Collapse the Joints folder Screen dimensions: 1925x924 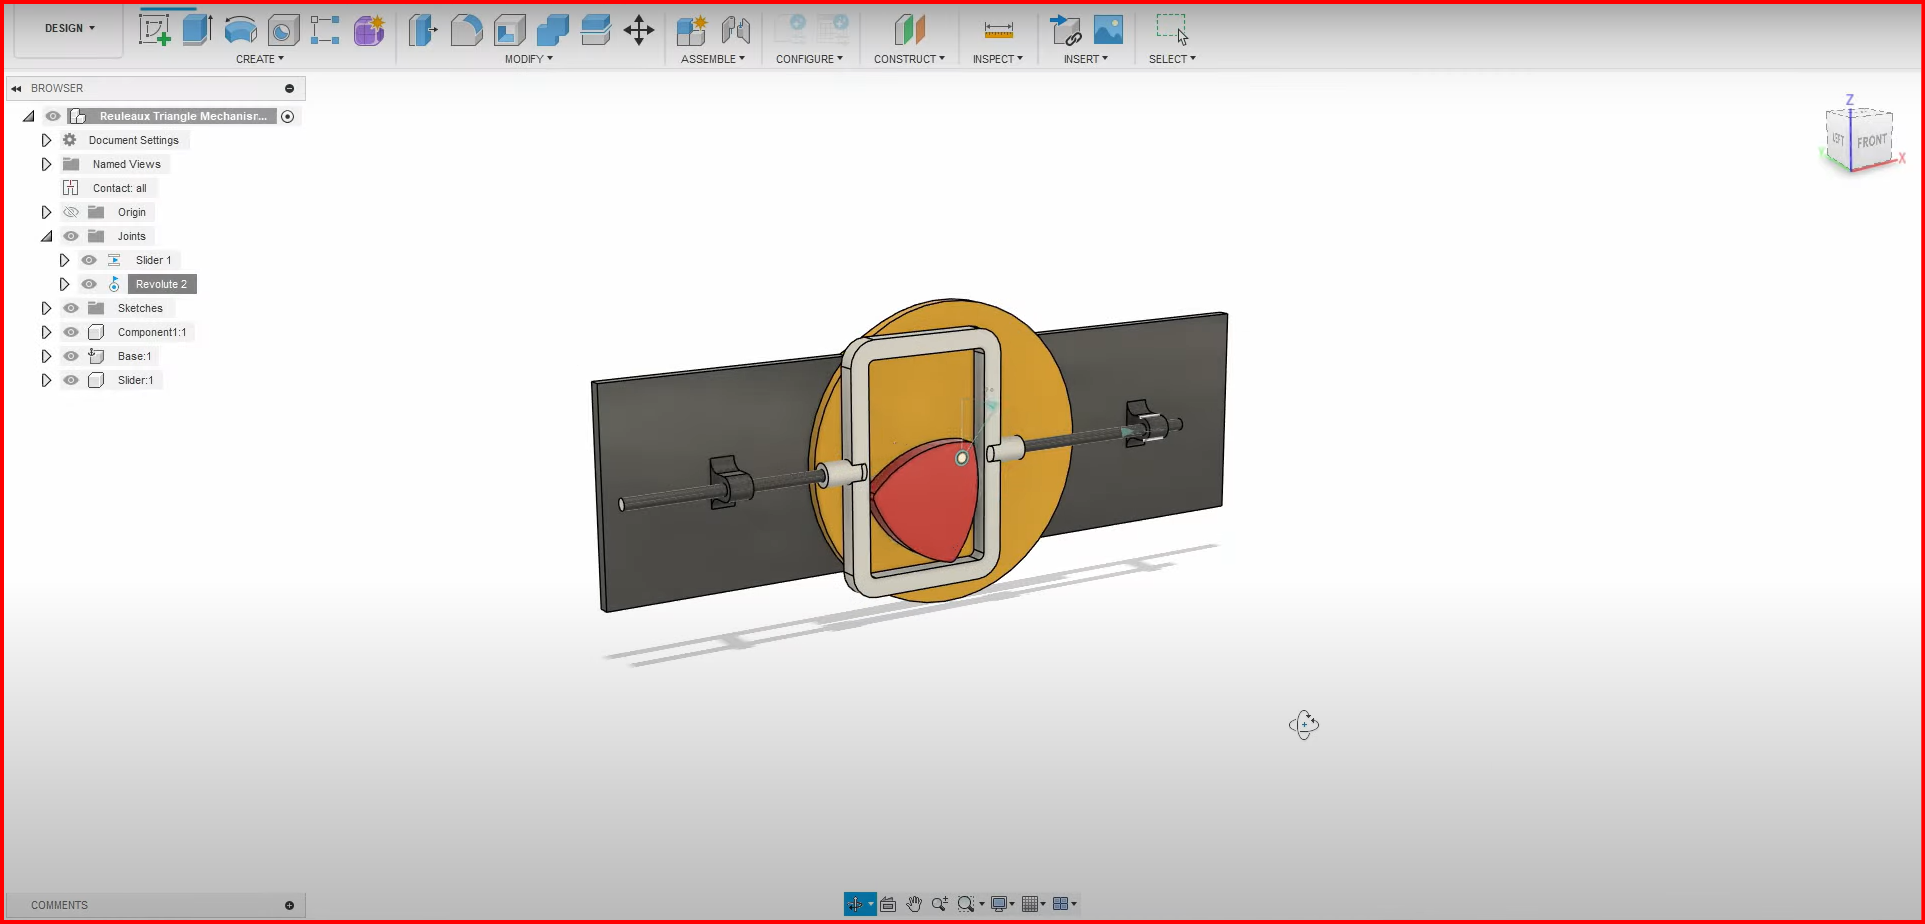pos(46,236)
